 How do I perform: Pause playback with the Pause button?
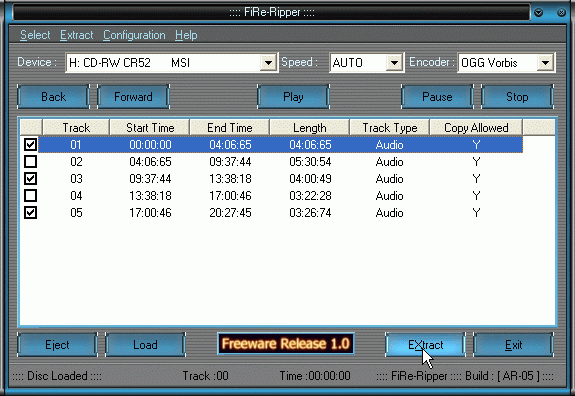pyautogui.click(x=437, y=97)
